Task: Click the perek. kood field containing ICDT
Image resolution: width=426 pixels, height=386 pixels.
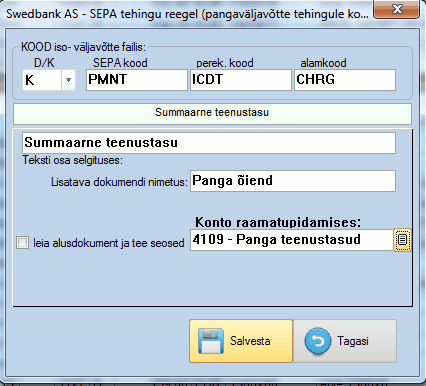Action: (x=241, y=80)
